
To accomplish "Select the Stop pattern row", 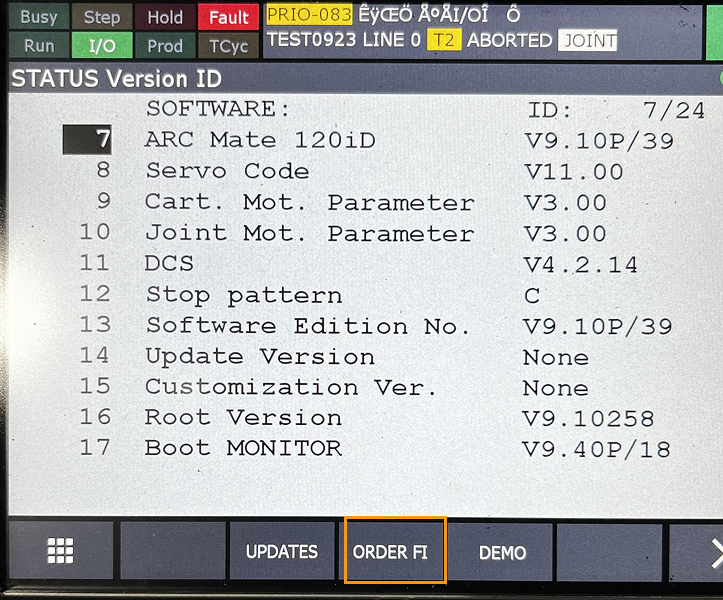I will [309, 294].
